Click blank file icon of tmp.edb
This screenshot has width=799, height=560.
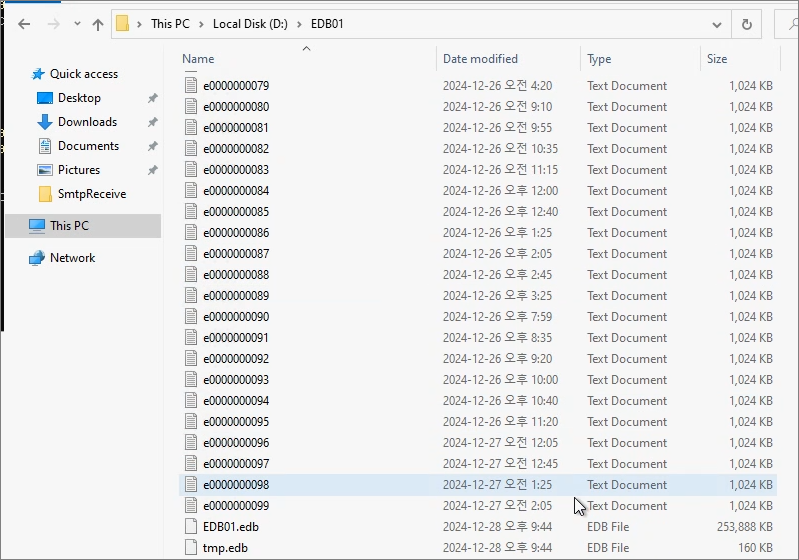pyautogui.click(x=191, y=548)
